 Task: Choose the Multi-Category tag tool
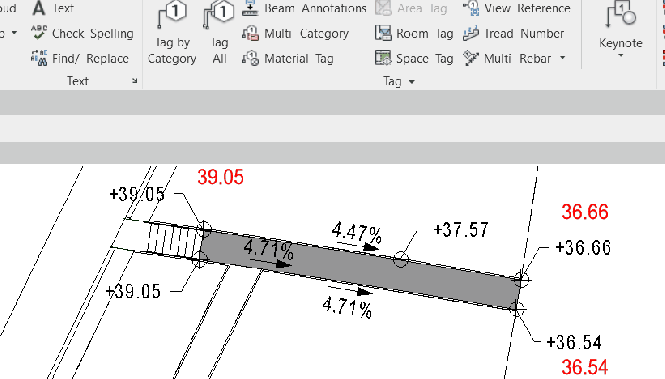(x=295, y=33)
